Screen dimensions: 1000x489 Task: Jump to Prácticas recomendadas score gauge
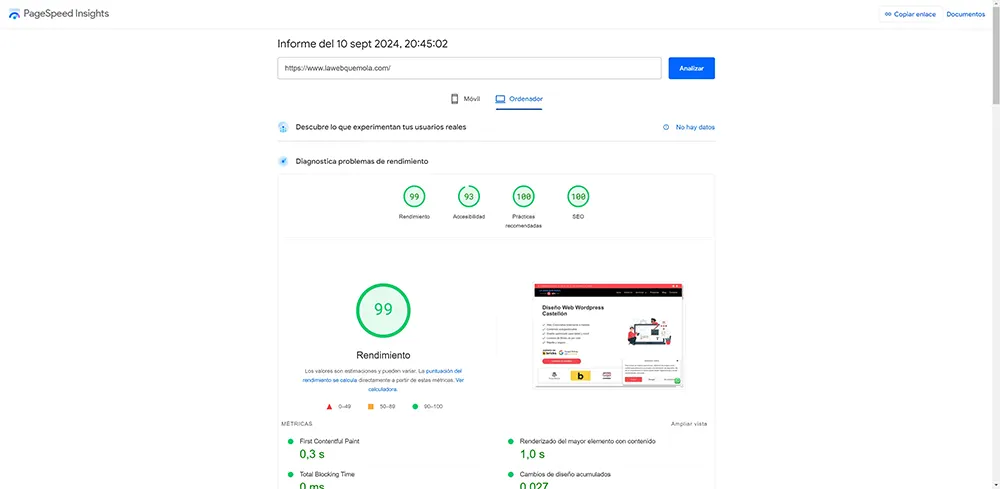point(523,197)
